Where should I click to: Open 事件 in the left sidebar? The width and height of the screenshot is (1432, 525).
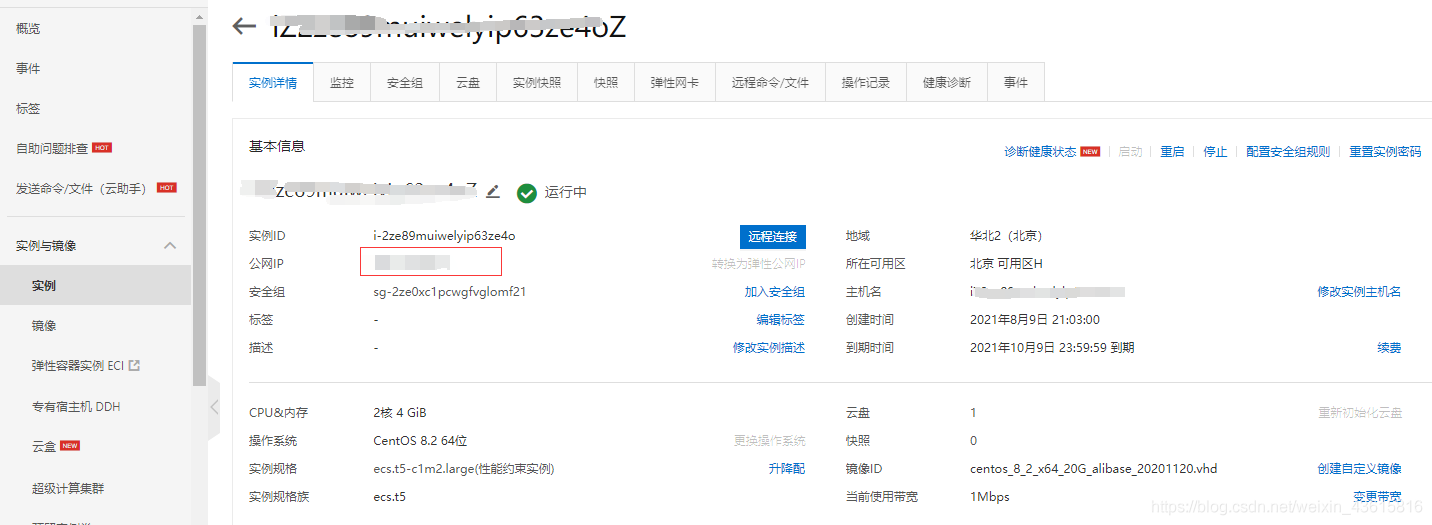[28, 68]
